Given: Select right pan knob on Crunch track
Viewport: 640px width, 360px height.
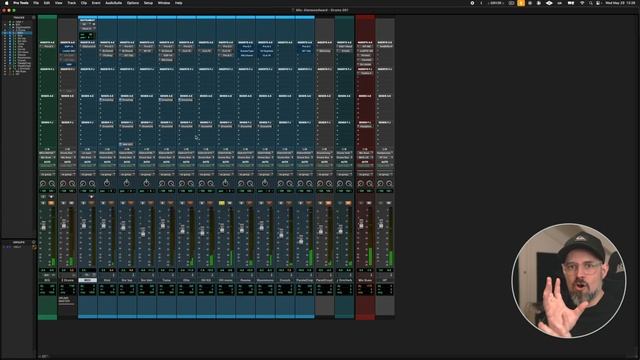Looking at the screenshot, I should pyautogui.click(x=289, y=184).
